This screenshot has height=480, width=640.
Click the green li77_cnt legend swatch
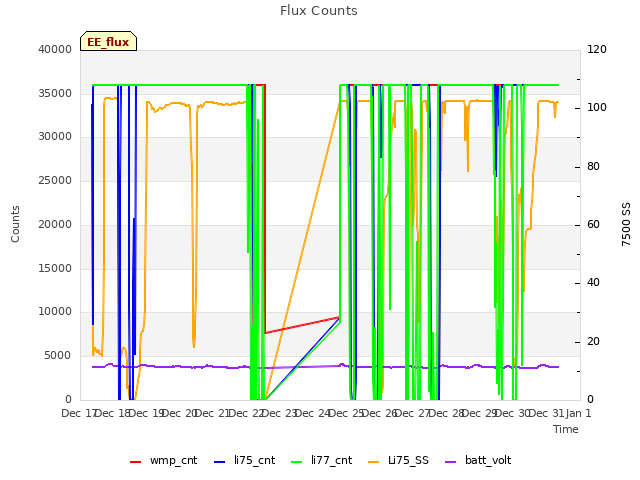(297, 462)
